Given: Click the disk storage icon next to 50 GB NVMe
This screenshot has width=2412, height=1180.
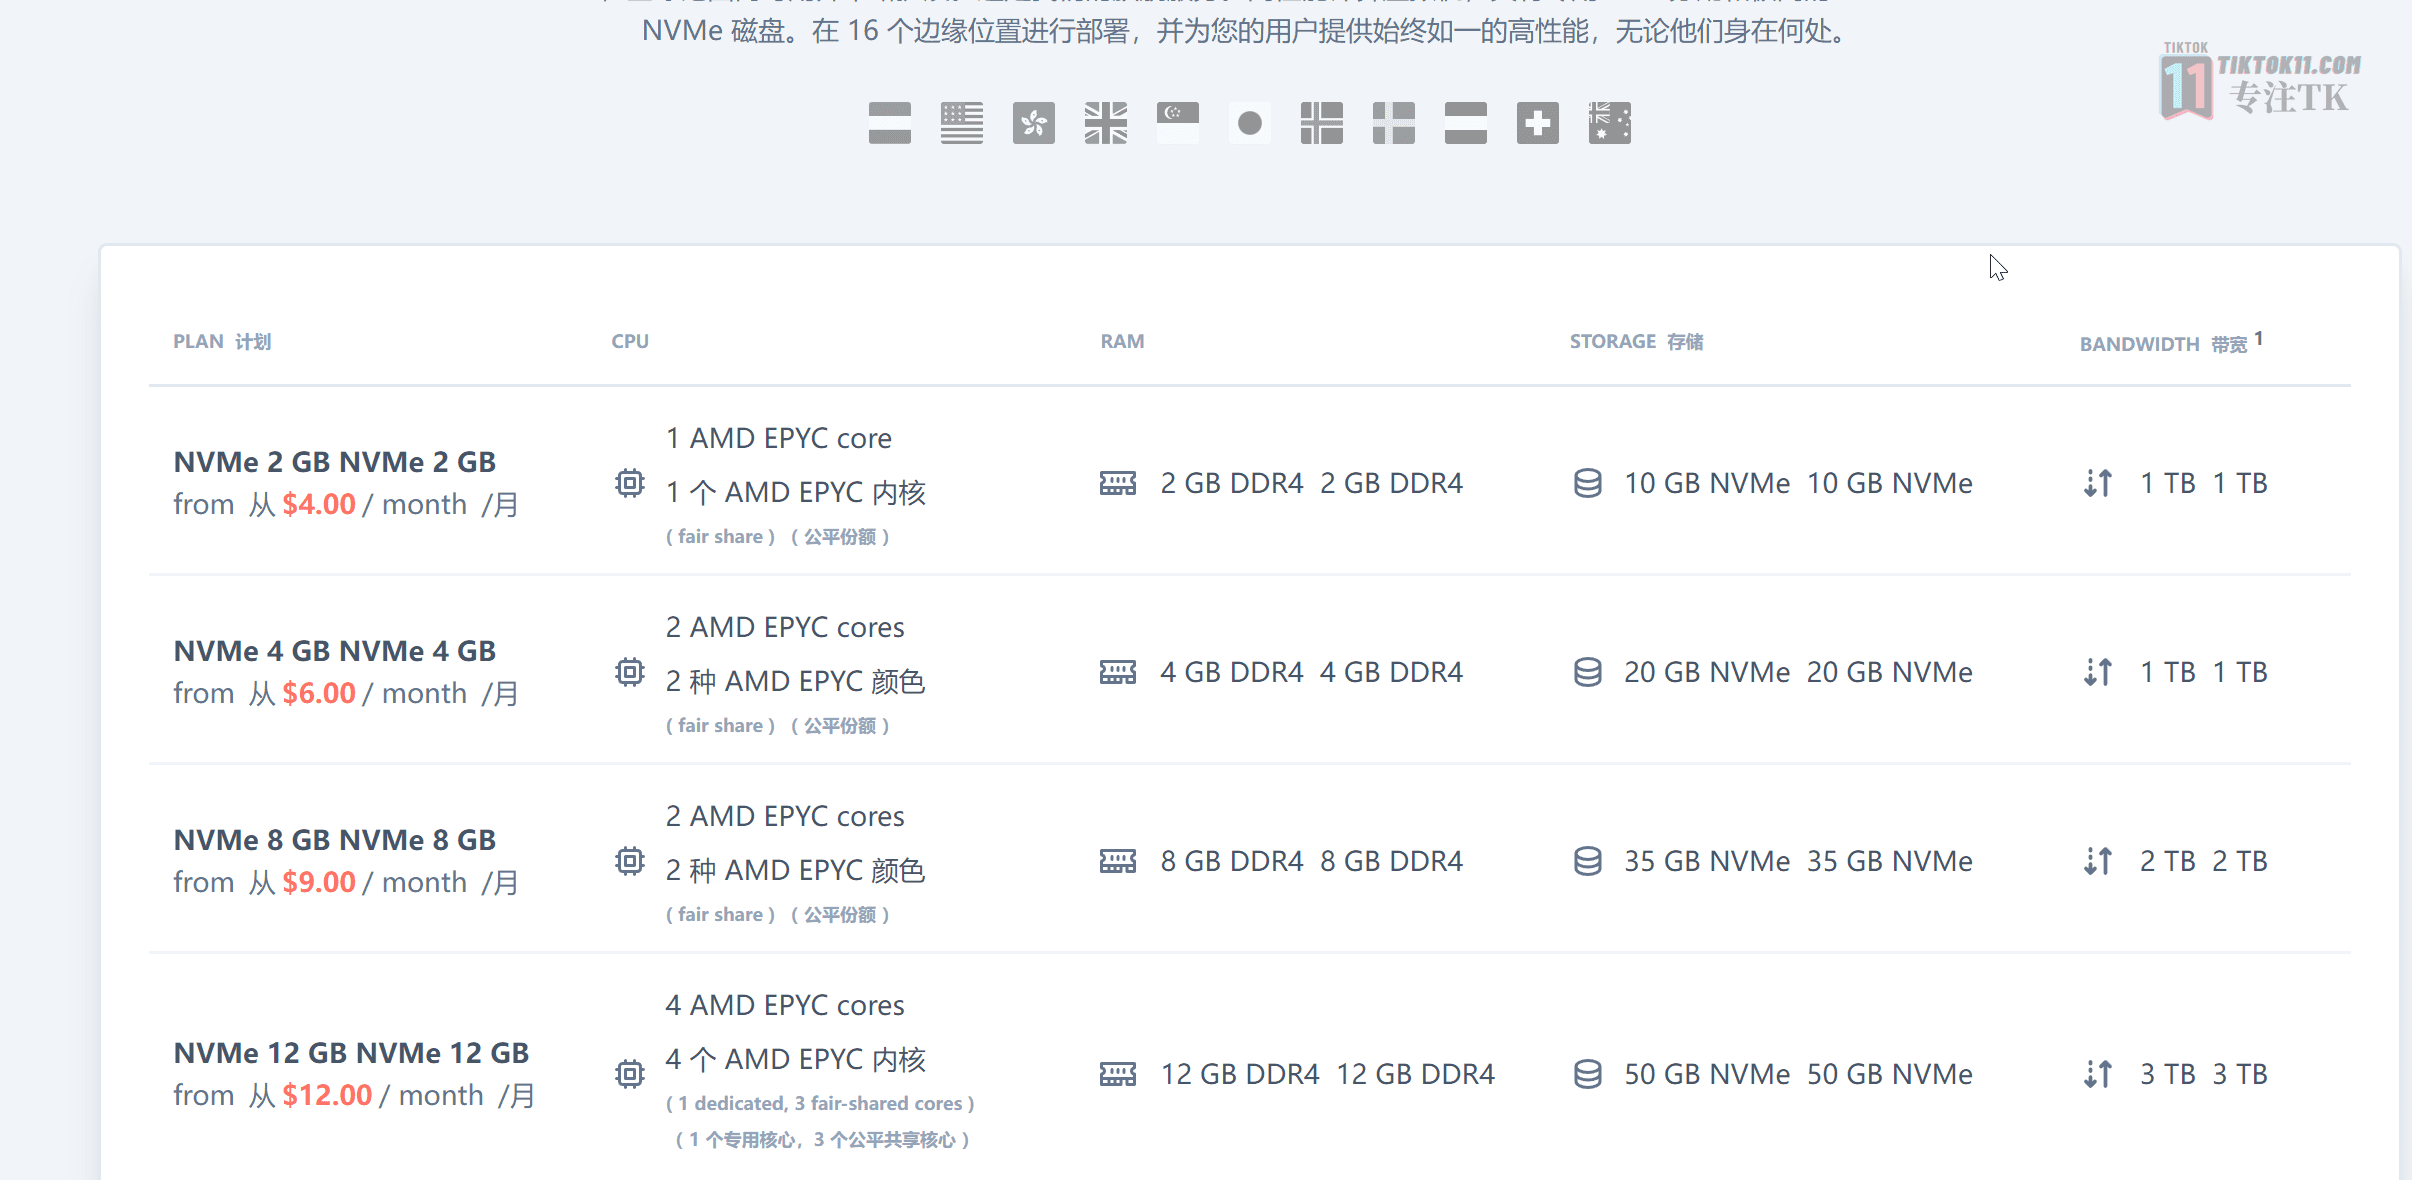Looking at the screenshot, I should tap(1588, 1074).
